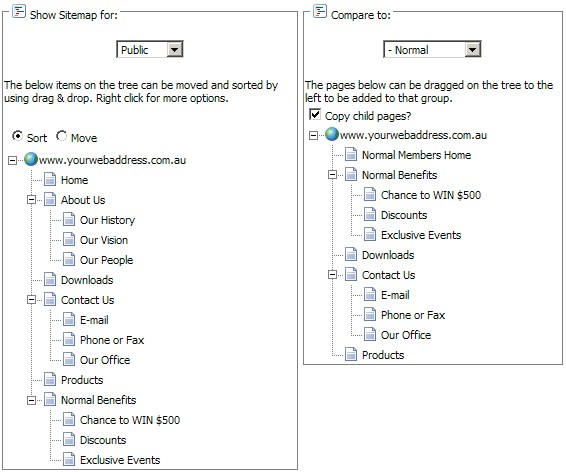Image resolution: width=566 pixels, height=472 pixels.
Task: Open the Normal compare group dropdown
Action: click(432, 49)
